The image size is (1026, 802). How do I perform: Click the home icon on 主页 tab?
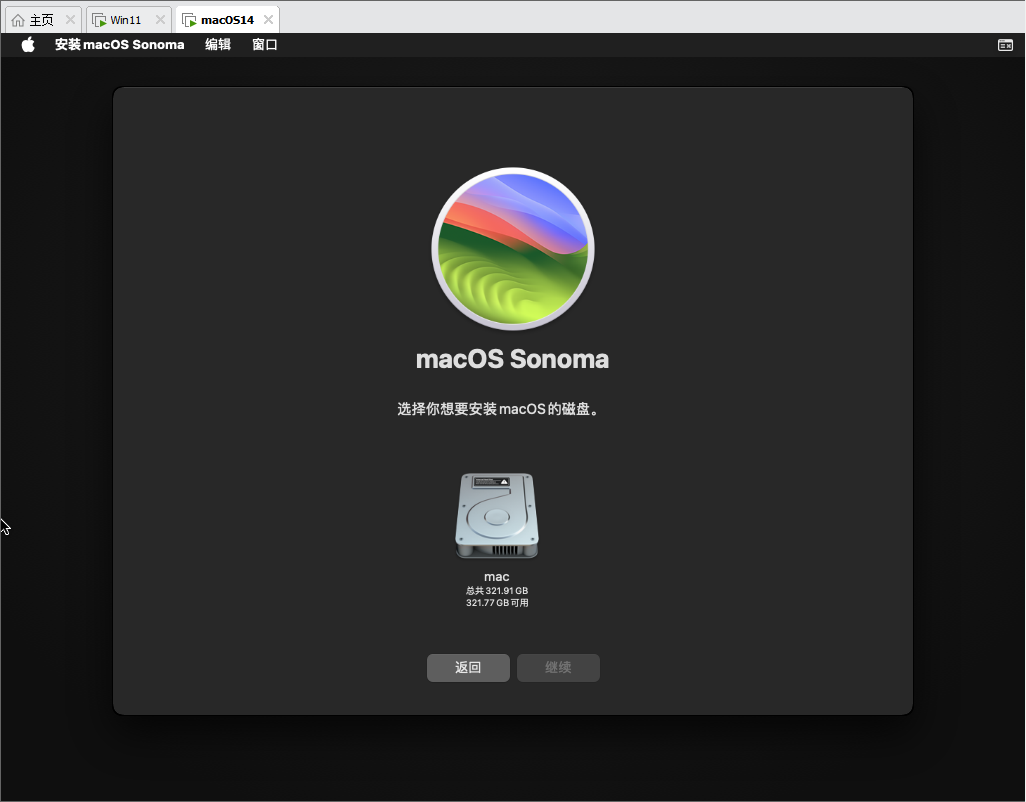tap(18, 20)
